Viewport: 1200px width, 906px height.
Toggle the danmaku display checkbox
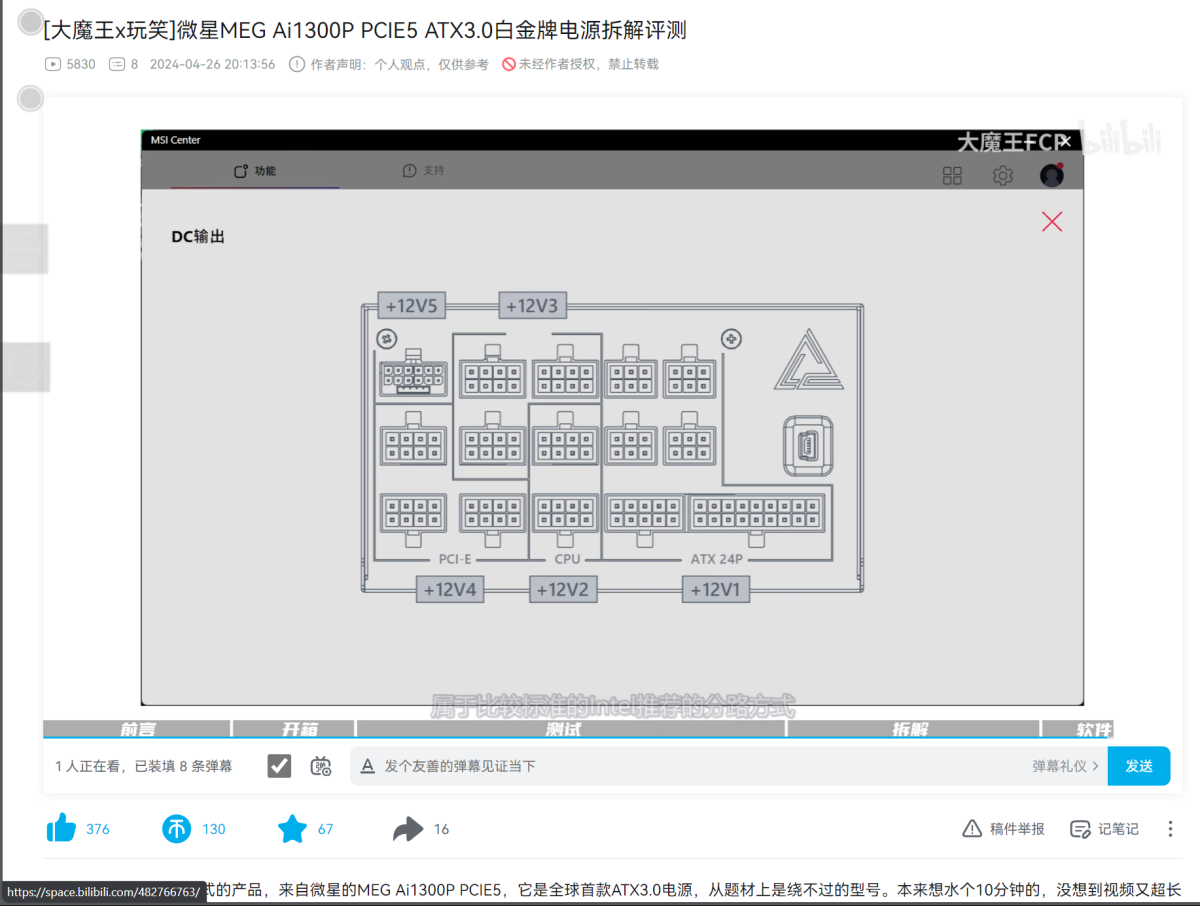point(279,766)
